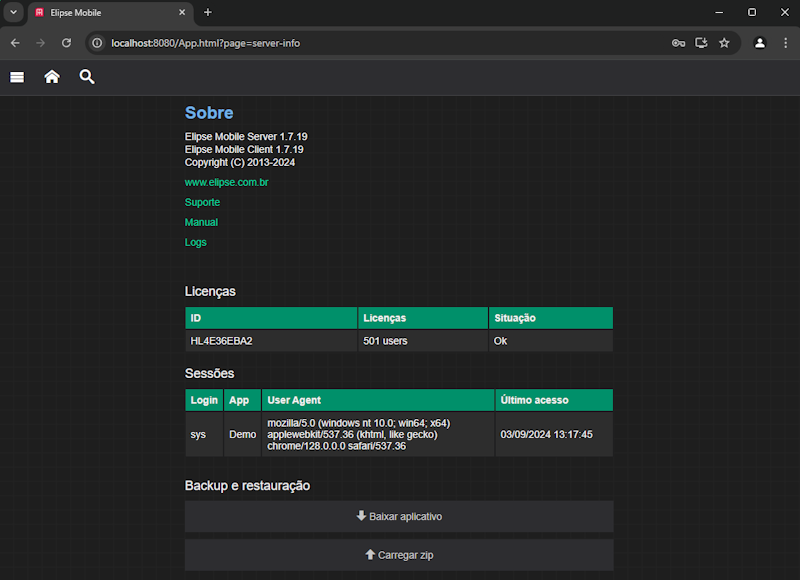Open the search magnifier icon
This screenshot has width=800, height=580.
tap(87, 77)
